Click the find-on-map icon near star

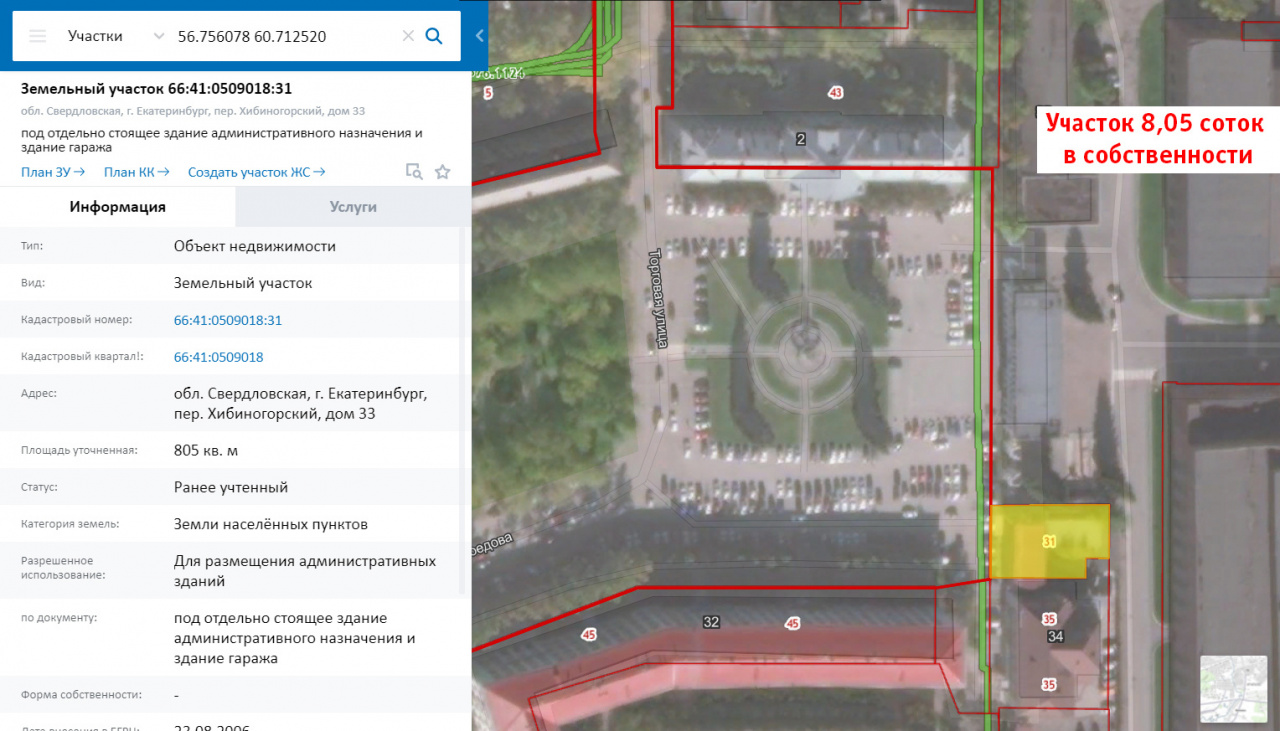(x=414, y=171)
